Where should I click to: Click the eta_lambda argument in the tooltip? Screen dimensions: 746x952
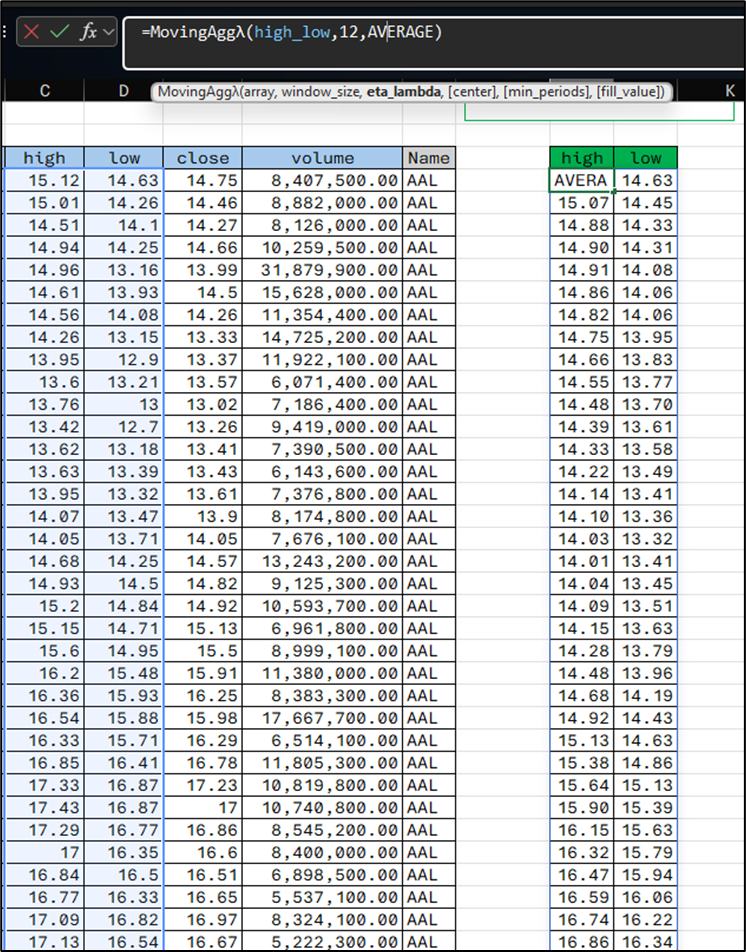(x=404, y=92)
